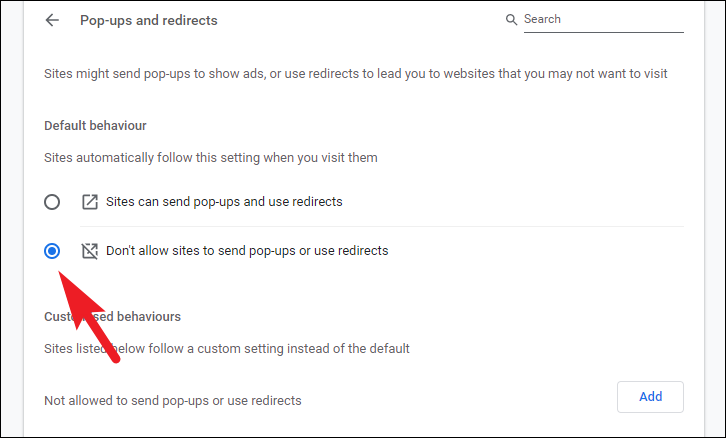
Task: Click the blocked pop-up crossed-out icon
Action: point(90,251)
